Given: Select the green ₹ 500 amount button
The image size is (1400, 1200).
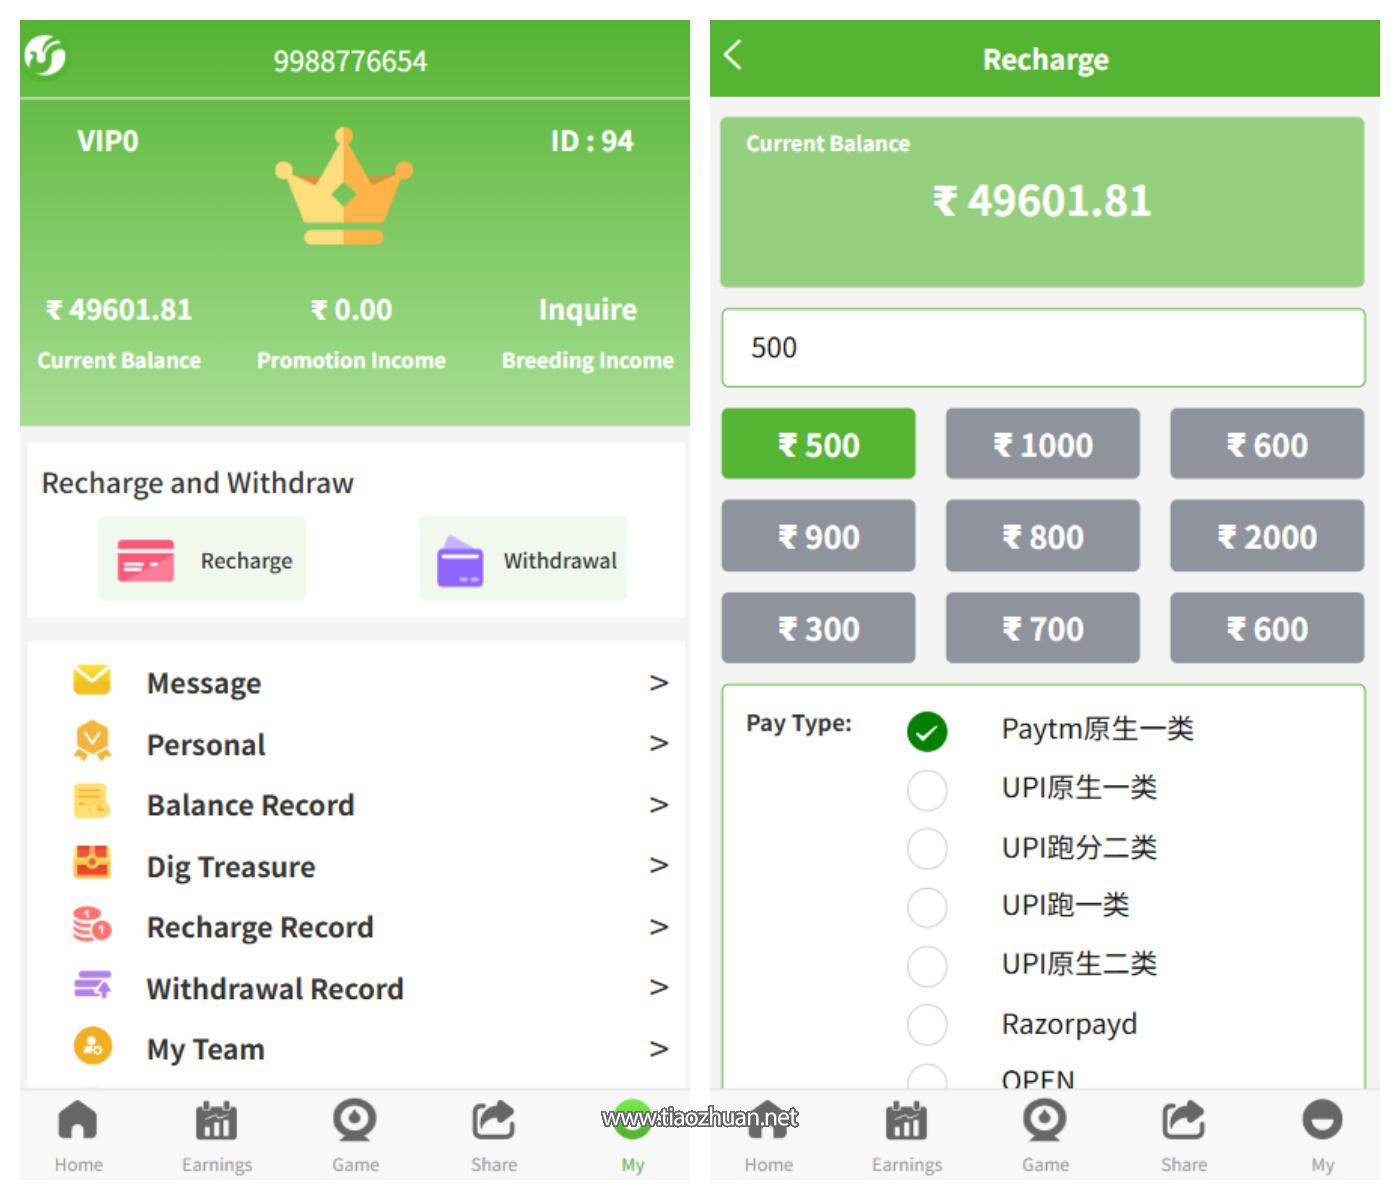Looking at the screenshot, I should coord(818,444).
